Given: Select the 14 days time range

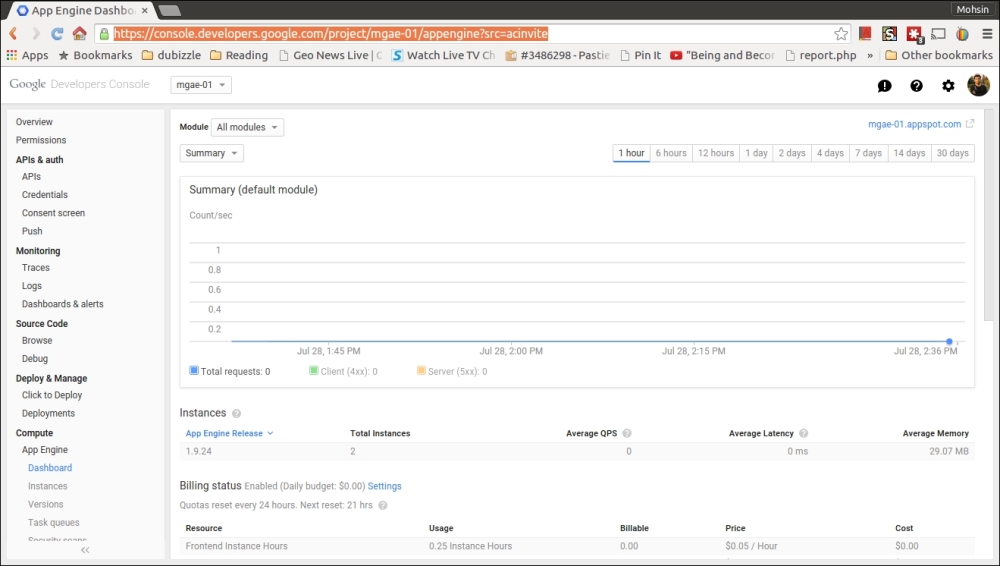Looking at the screenshot, I should (909, 153).
